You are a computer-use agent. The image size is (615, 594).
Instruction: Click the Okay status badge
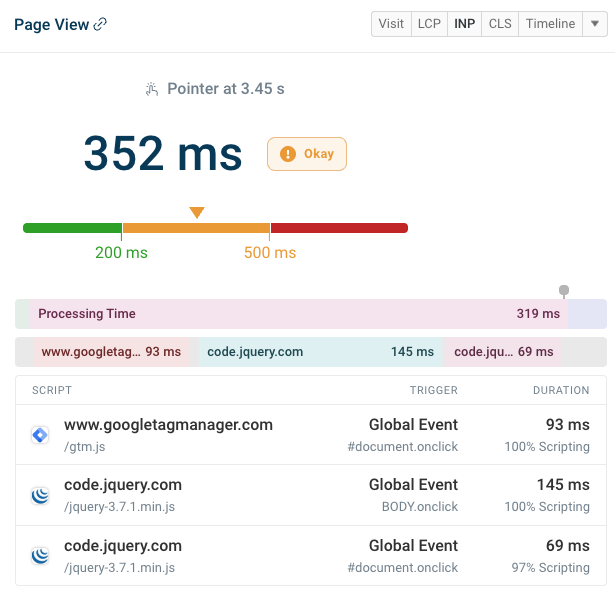[x=307, y=154]
